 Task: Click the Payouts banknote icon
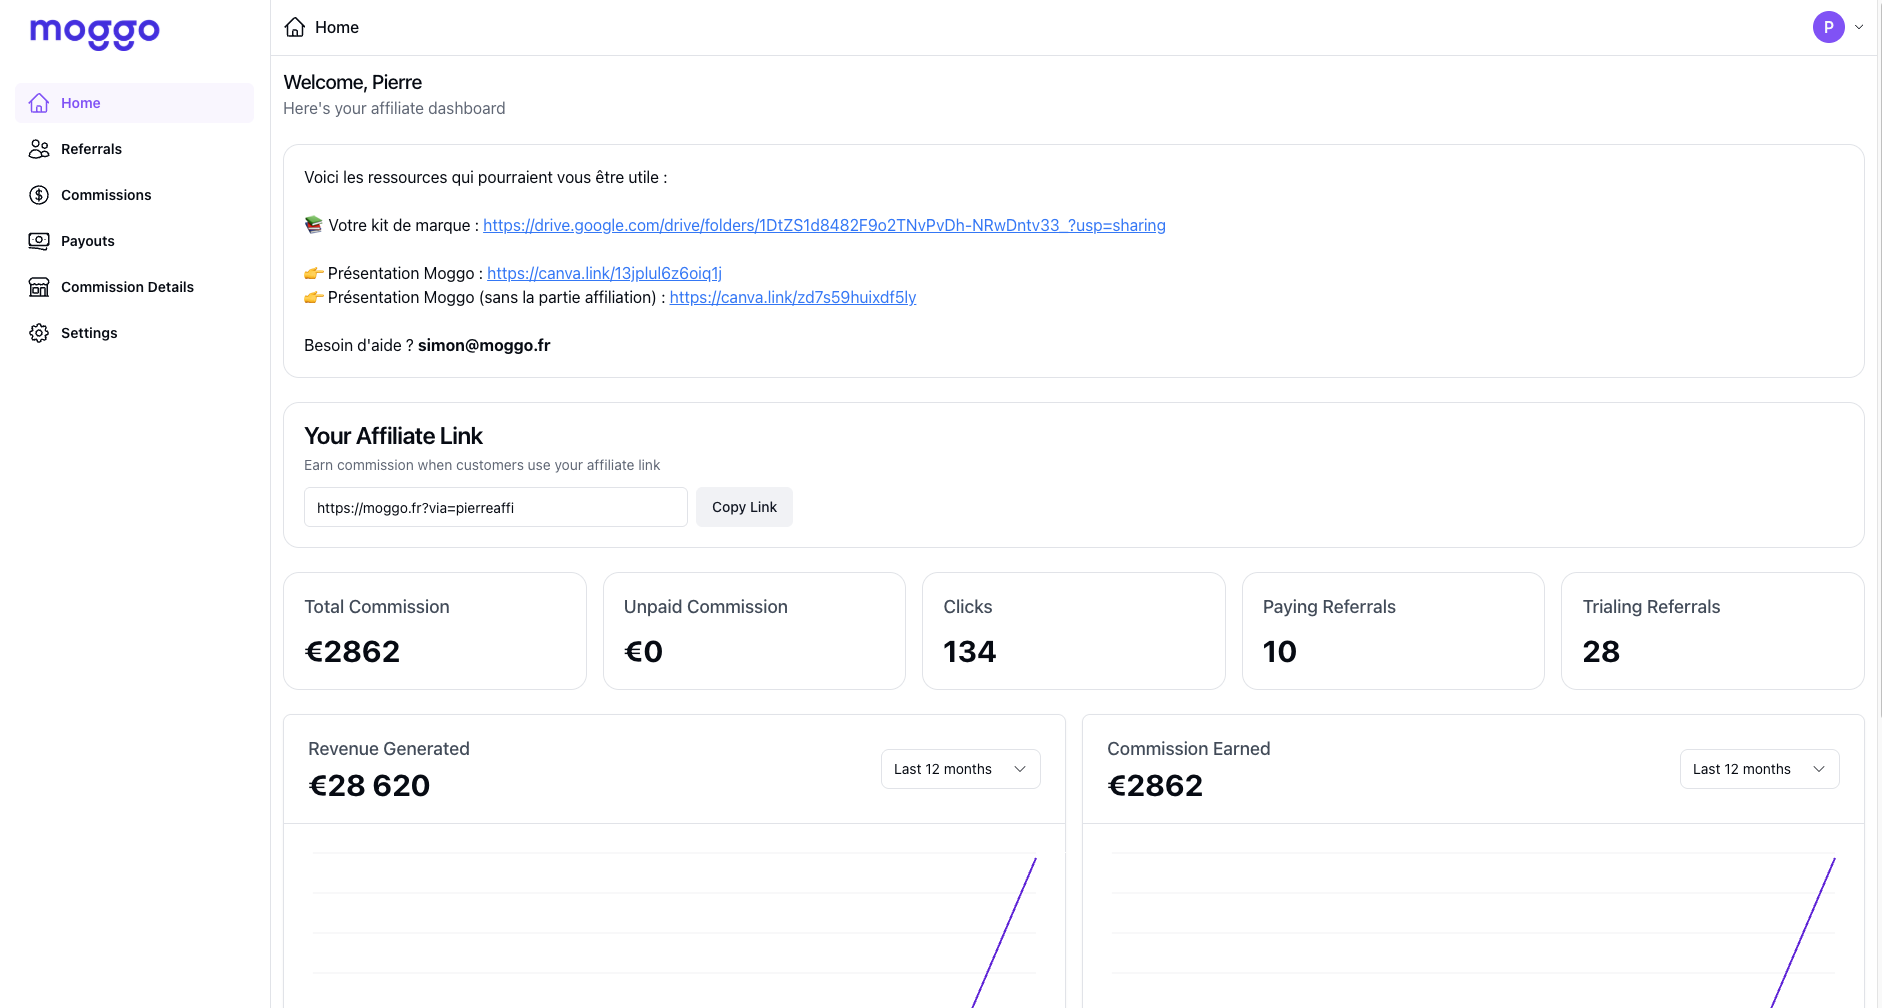(39, 241)
